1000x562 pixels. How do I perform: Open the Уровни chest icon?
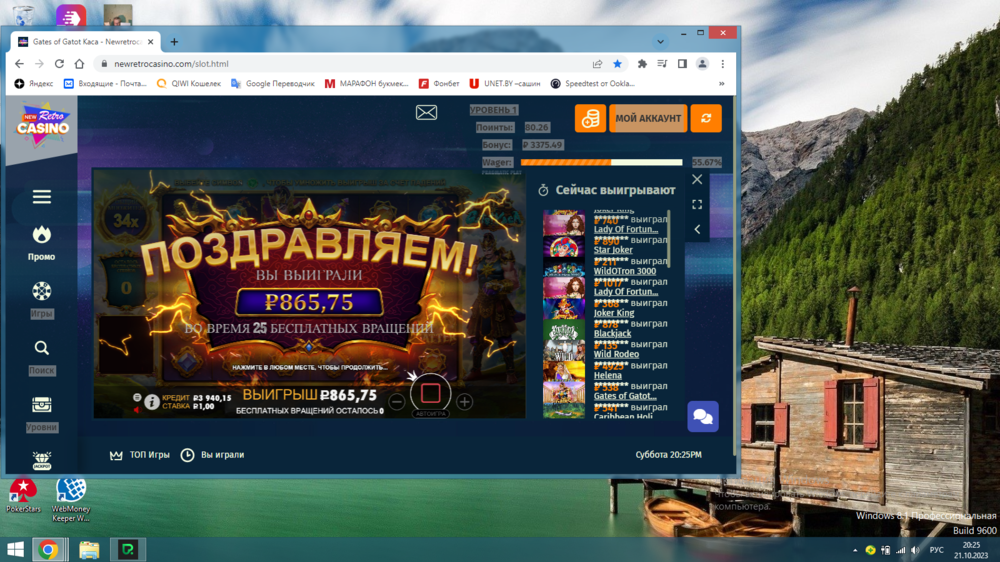pos(42,405)
